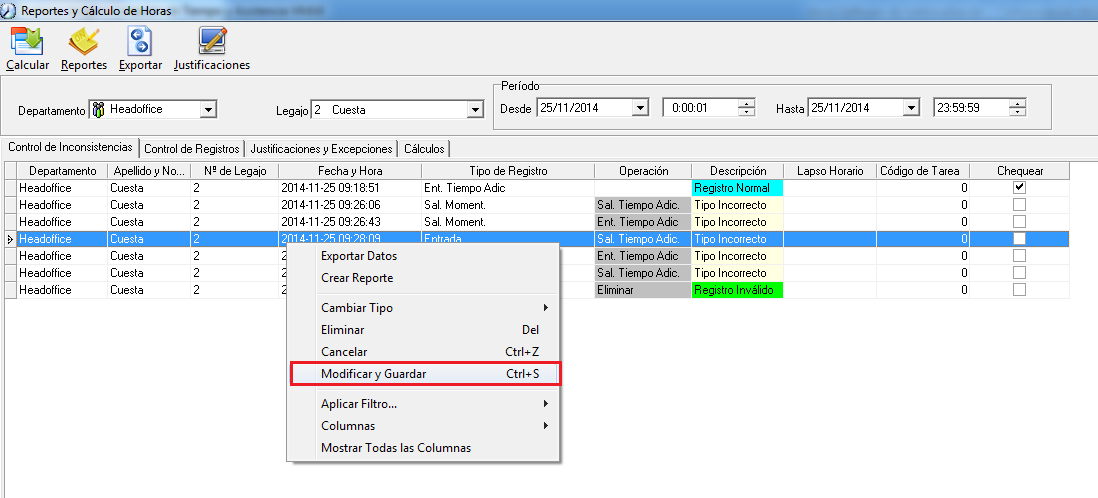Viewport: 1098px width, 498px height.
Task: Click the Departamento column header
Action: tap(62, 171)
